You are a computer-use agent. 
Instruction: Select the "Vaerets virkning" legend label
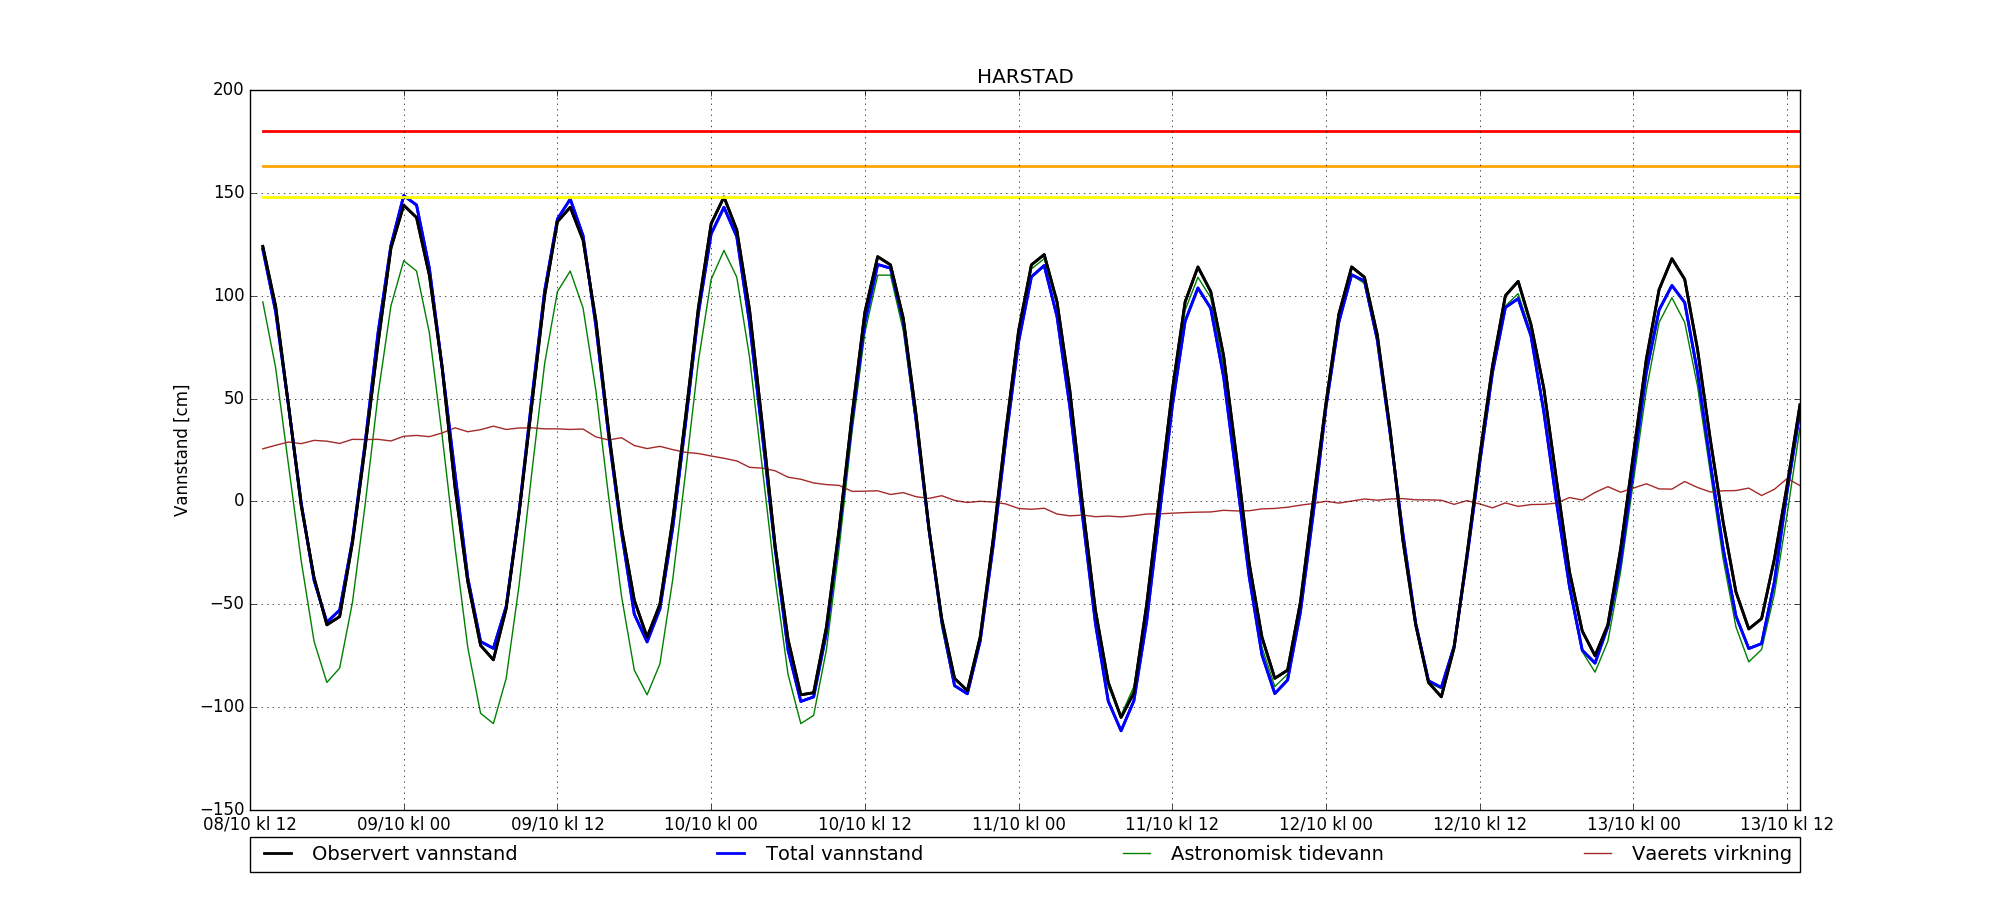click(x=1711, y=854)
